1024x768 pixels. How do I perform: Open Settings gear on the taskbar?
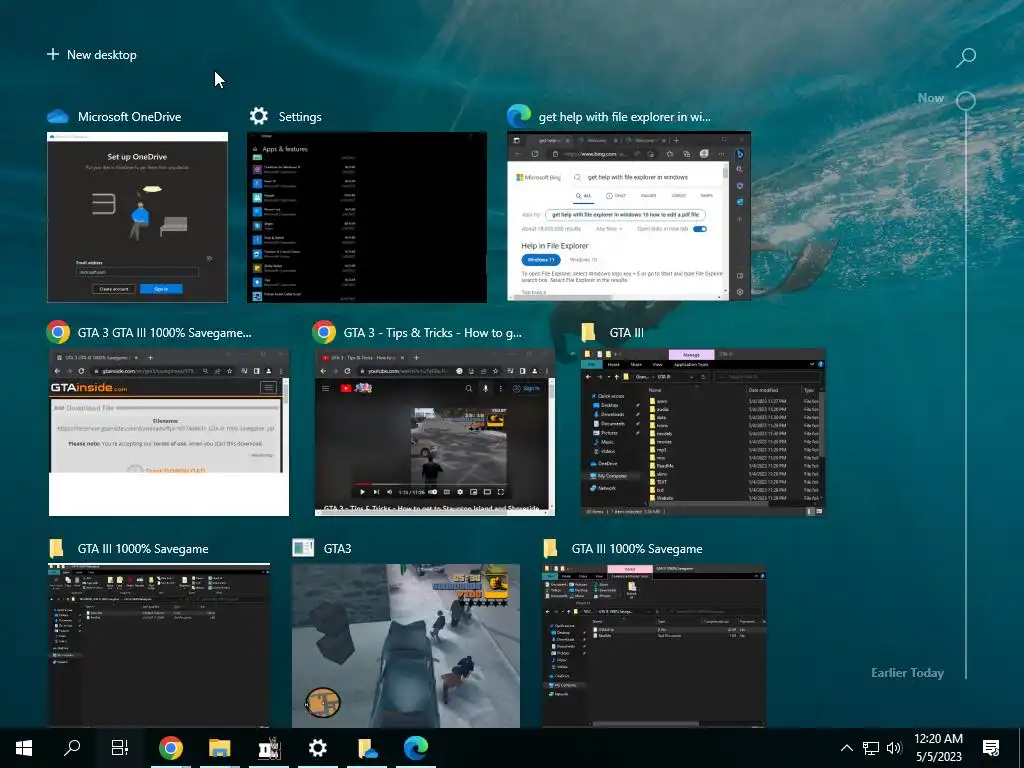point(317,748)
